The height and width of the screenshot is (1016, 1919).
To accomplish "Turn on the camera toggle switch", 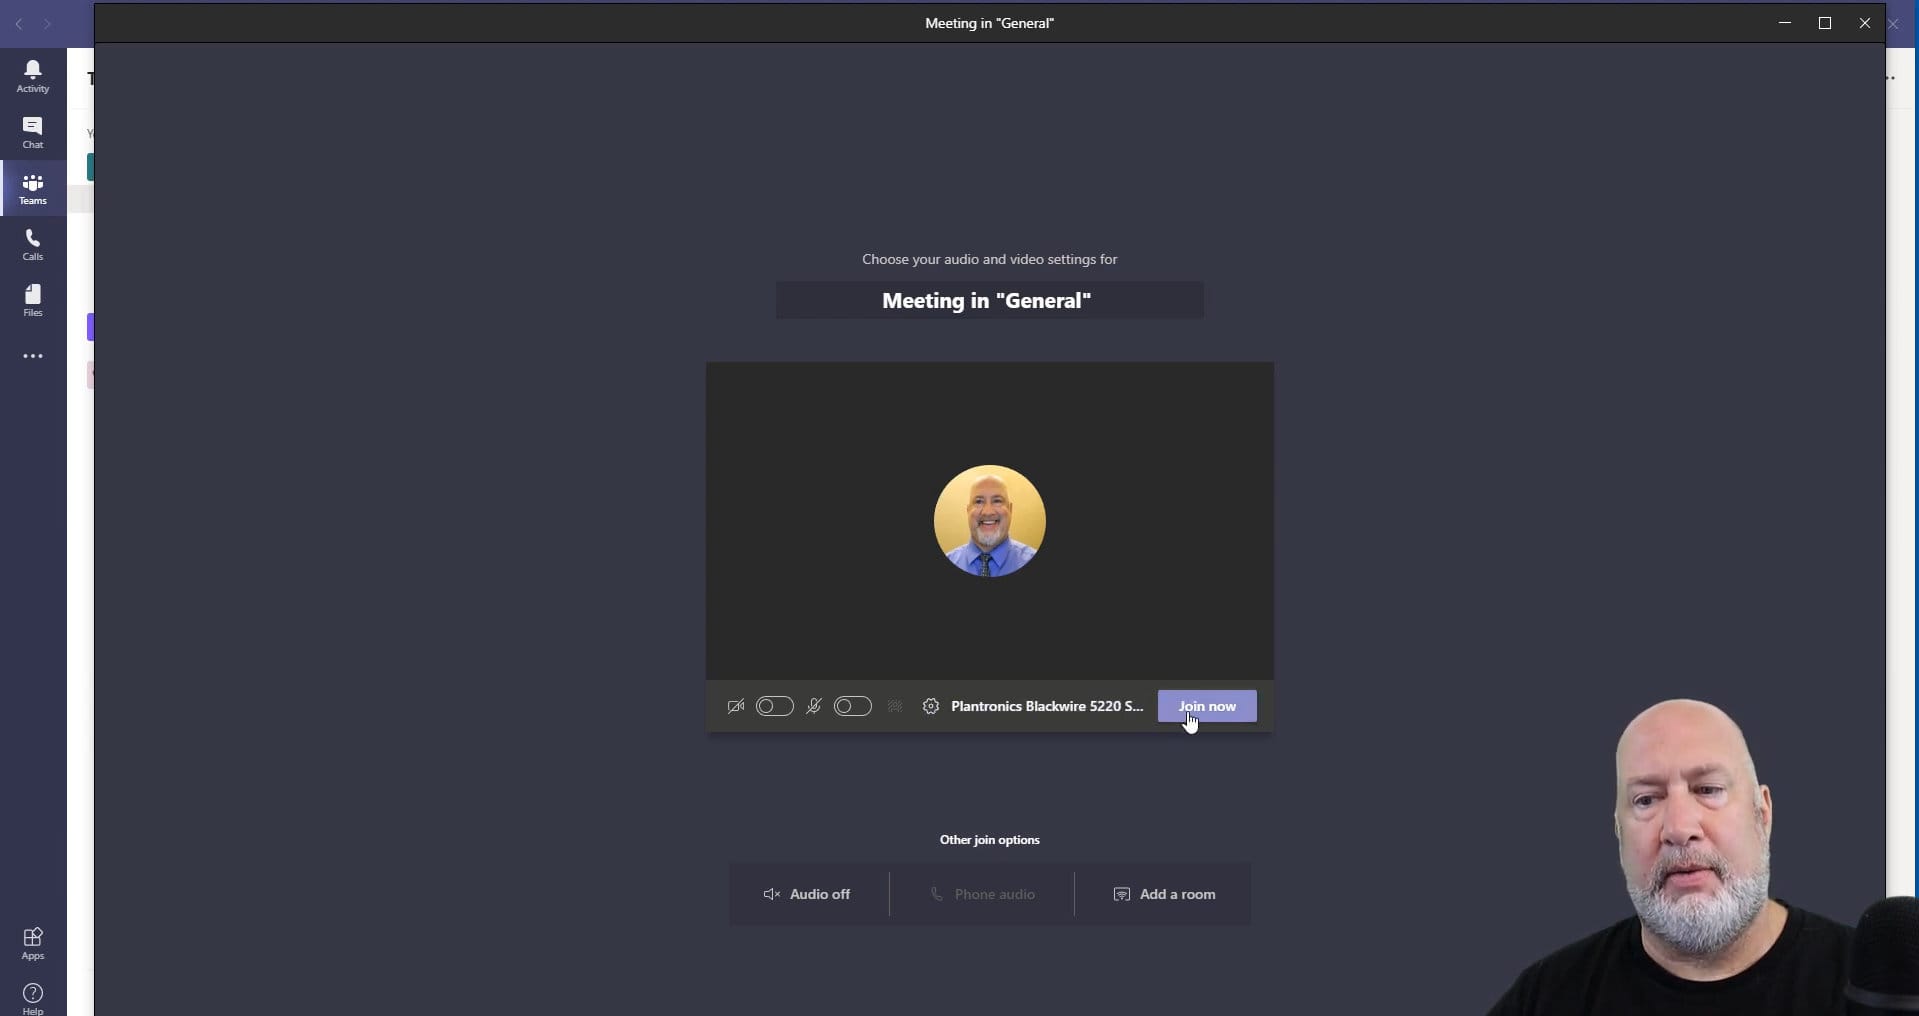I will point(775,706).
